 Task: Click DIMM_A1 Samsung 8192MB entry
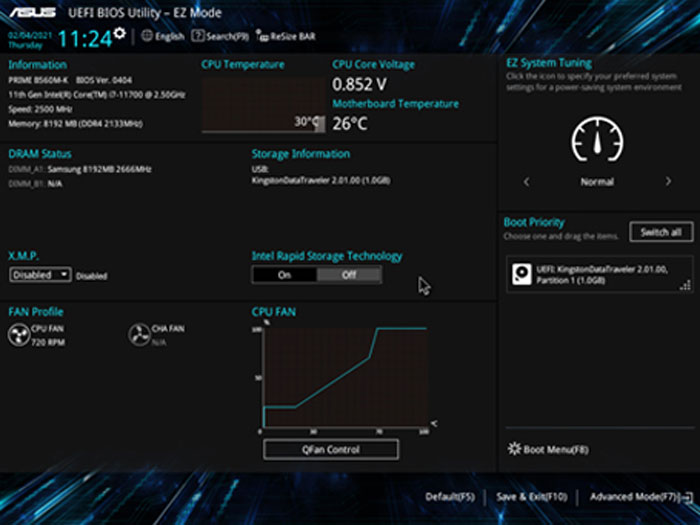(x=80, y=169)
